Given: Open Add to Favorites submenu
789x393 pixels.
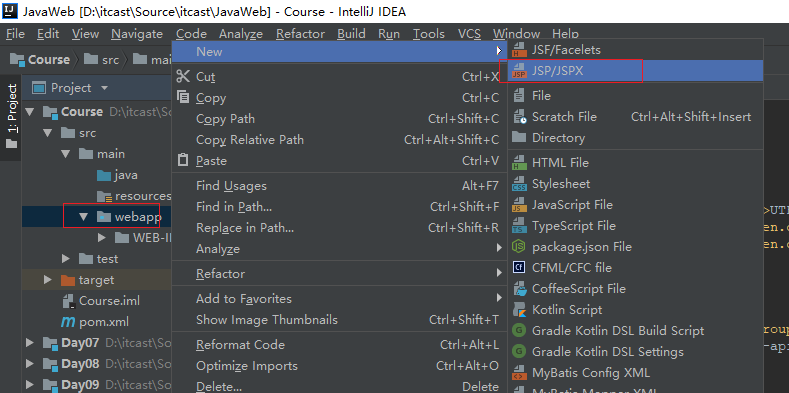Looking at the screenshot, I should click(x=340, y=299).
